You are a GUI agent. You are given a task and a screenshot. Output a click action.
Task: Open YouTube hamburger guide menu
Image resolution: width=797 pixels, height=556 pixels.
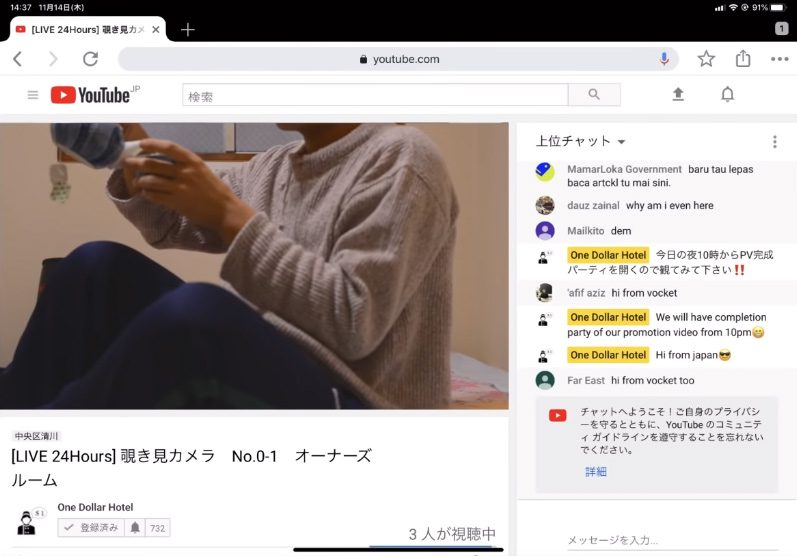coord(33,95)
